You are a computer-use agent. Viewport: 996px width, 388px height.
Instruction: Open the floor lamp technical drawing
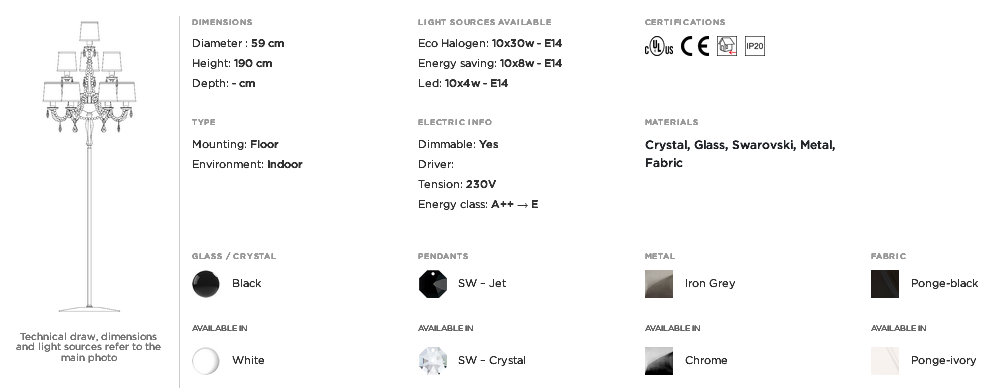[x=89, y=166]
